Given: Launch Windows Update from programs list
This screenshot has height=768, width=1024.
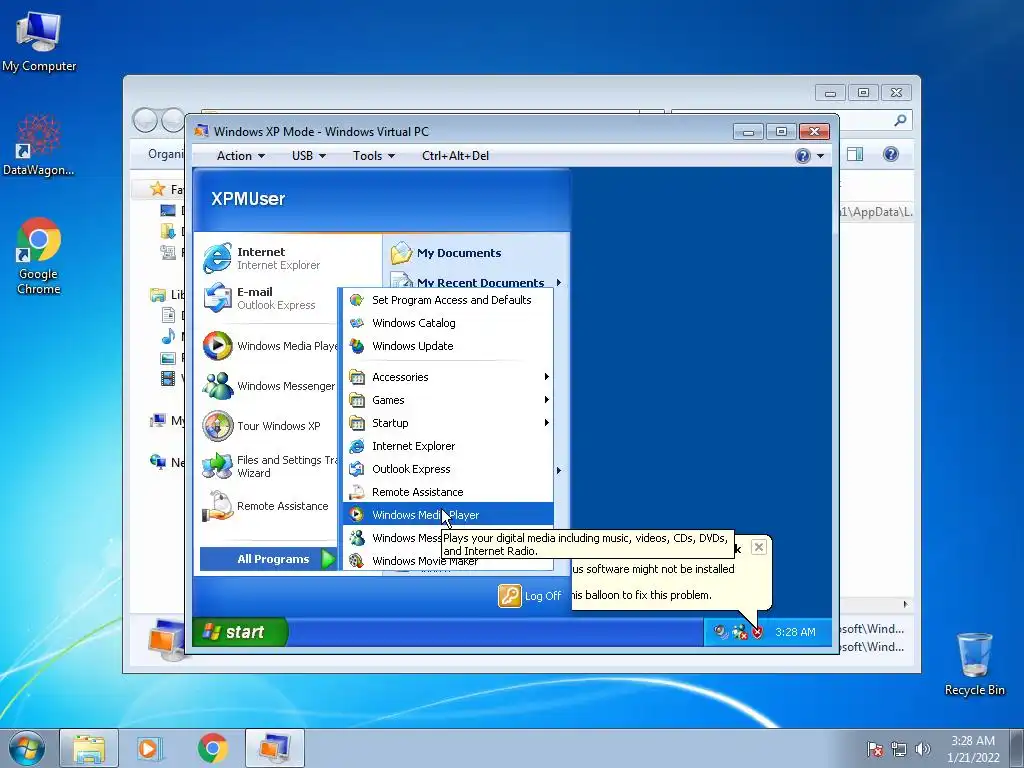Looking at the screenshot, I should (448, 346).
